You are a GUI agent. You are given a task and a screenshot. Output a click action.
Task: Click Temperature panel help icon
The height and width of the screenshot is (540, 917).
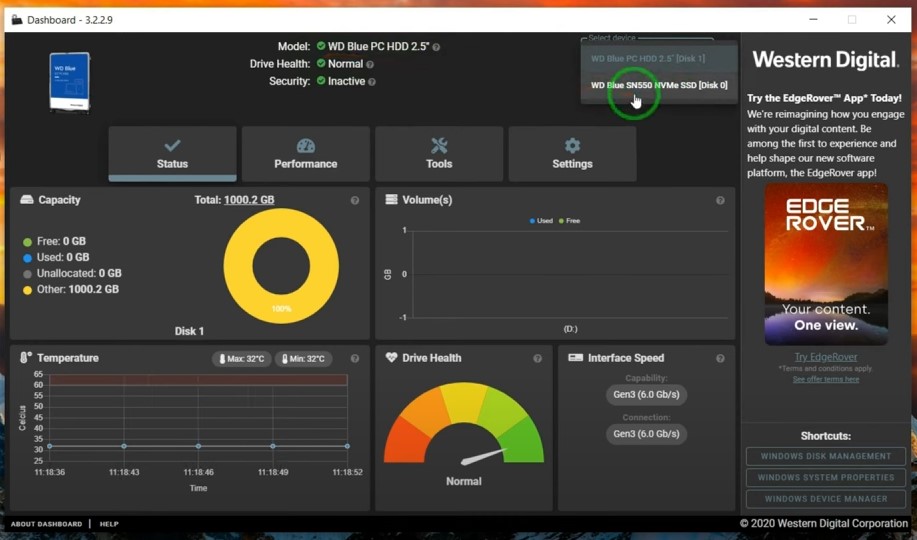pyautogui.click(x=355, y=359)
